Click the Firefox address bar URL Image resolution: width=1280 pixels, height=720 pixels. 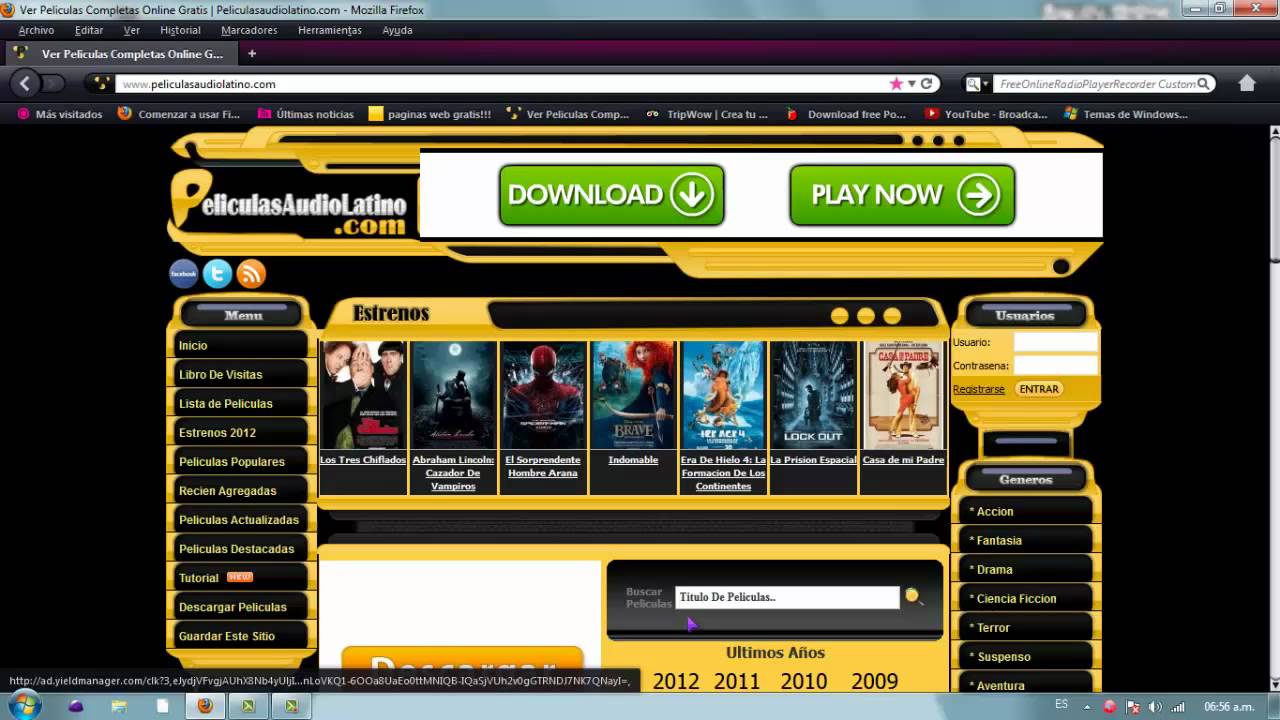point(500,84)
